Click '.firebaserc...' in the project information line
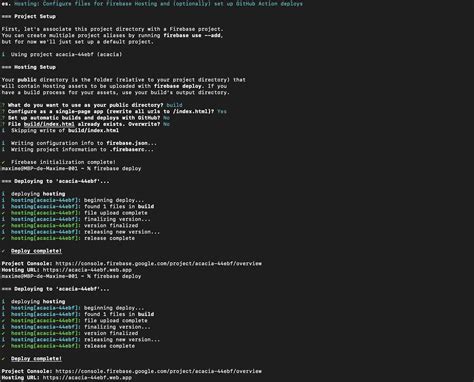Screen dimensions: 474x382 (x=131, y=149)
